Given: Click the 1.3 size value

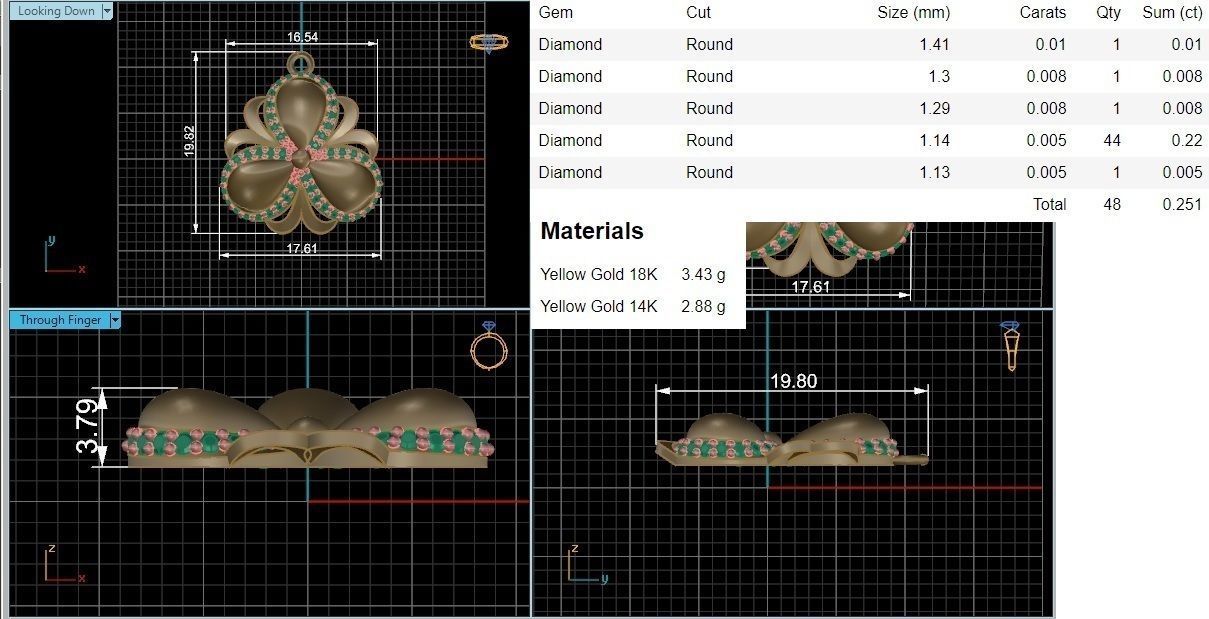Looking at the screenshot, I should click(x=938, y=76).
